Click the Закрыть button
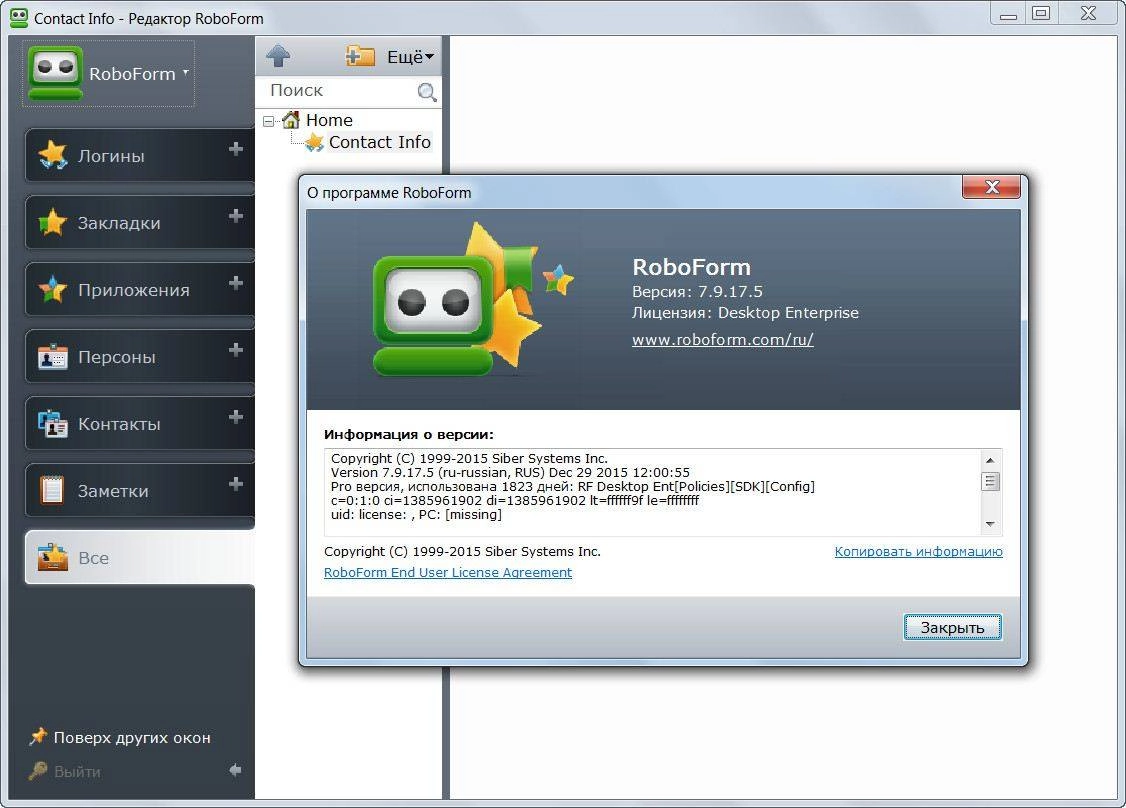Screen dimensions: 1126x808 pyautogui.click(x=952, y=628)
